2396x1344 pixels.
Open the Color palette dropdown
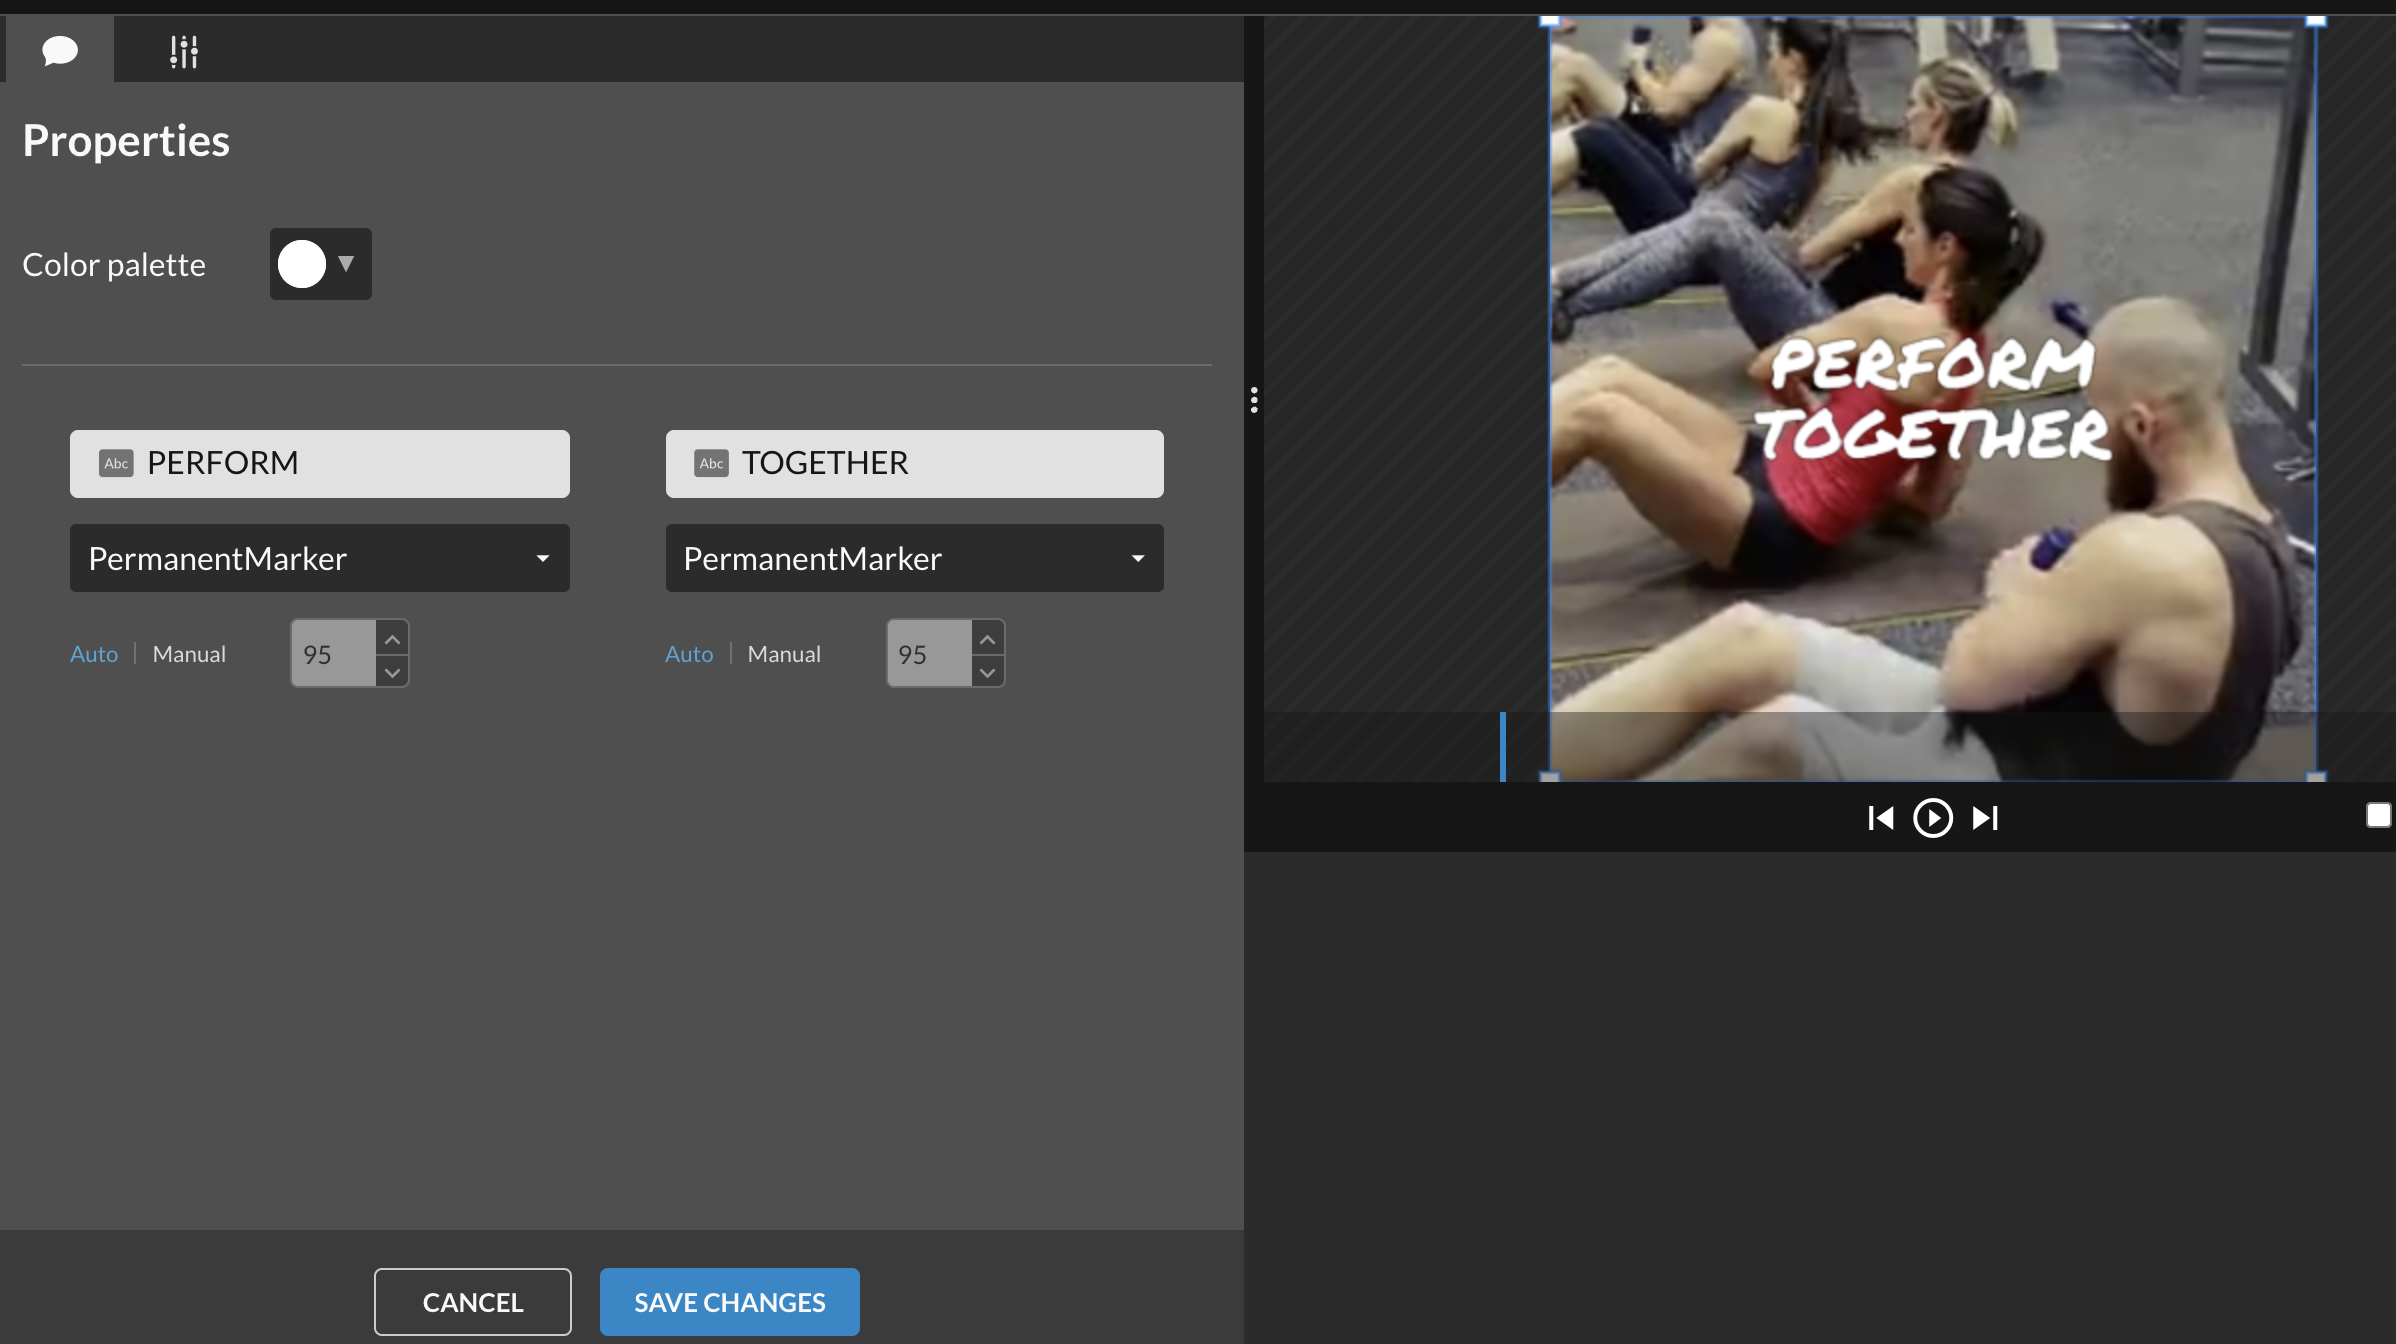coord(346,264)
